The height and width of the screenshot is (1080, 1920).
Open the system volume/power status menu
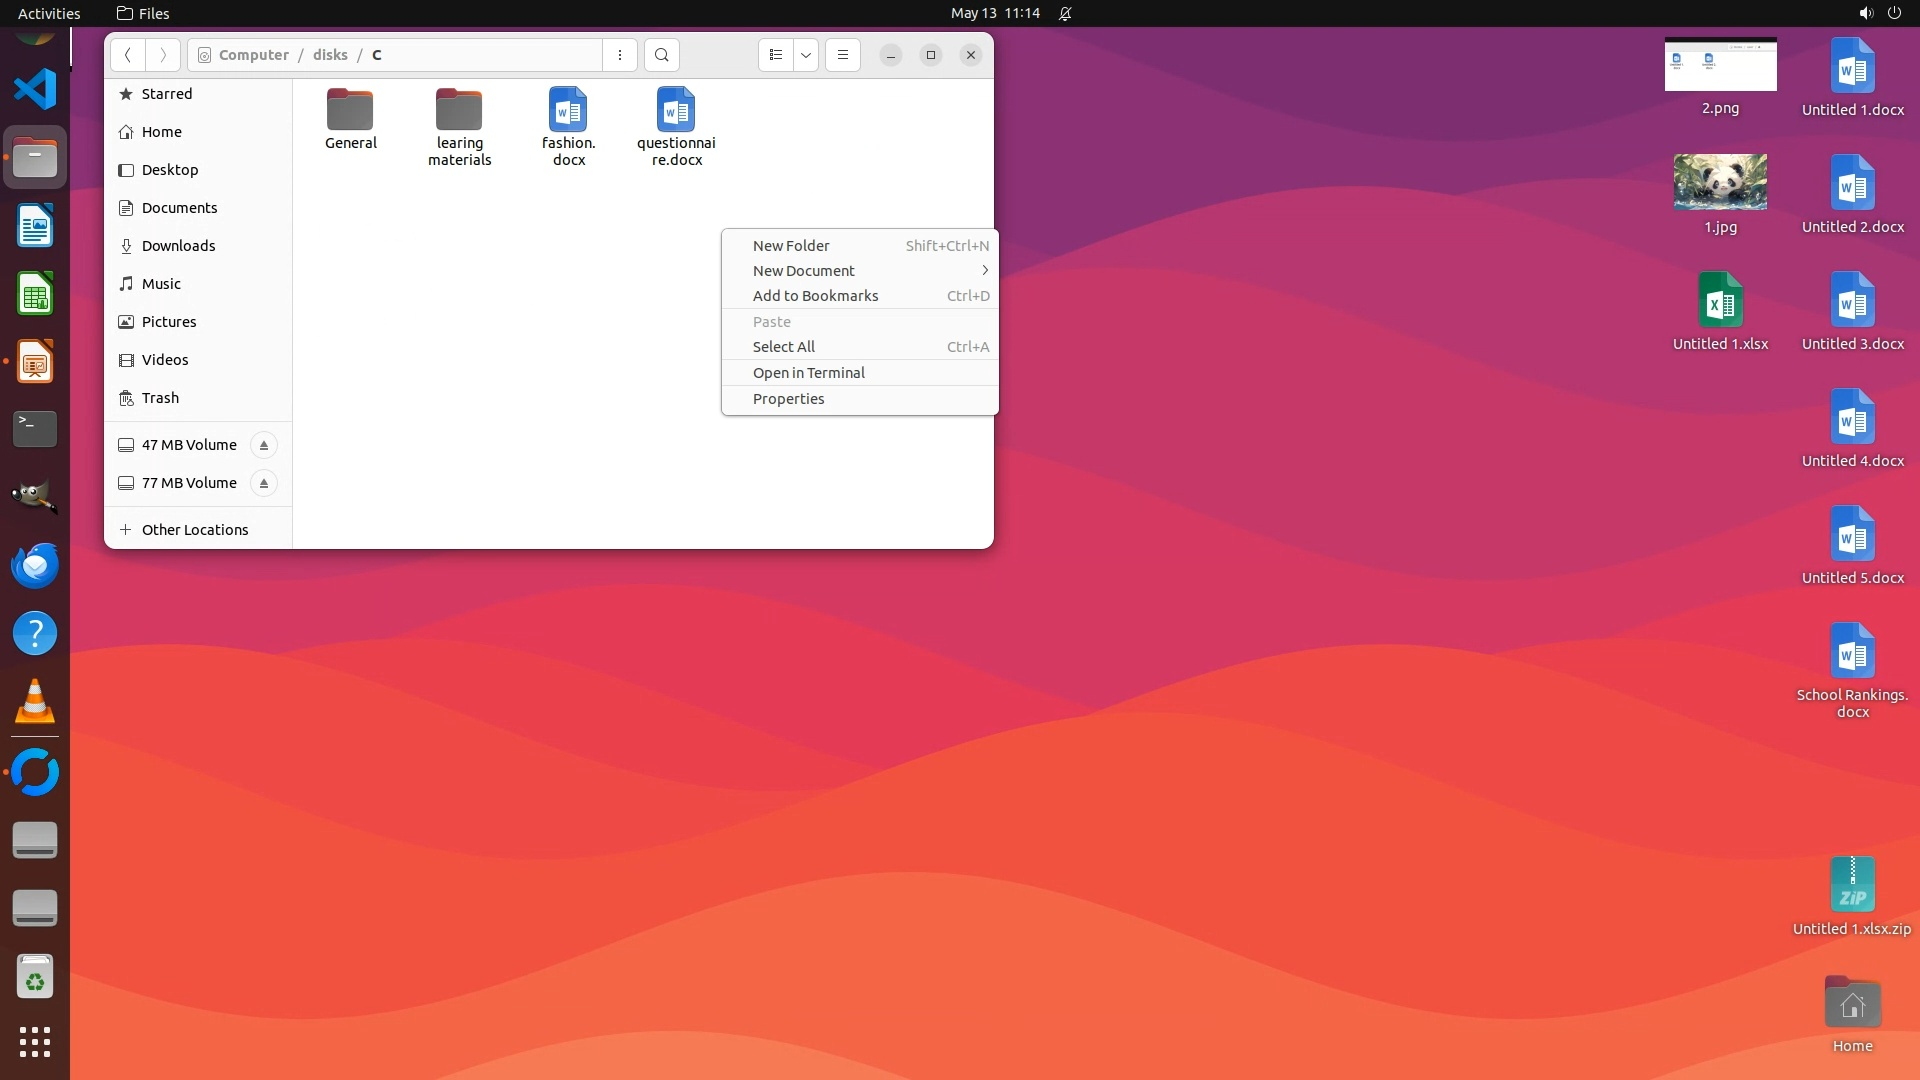click(x=1879, y=13)
